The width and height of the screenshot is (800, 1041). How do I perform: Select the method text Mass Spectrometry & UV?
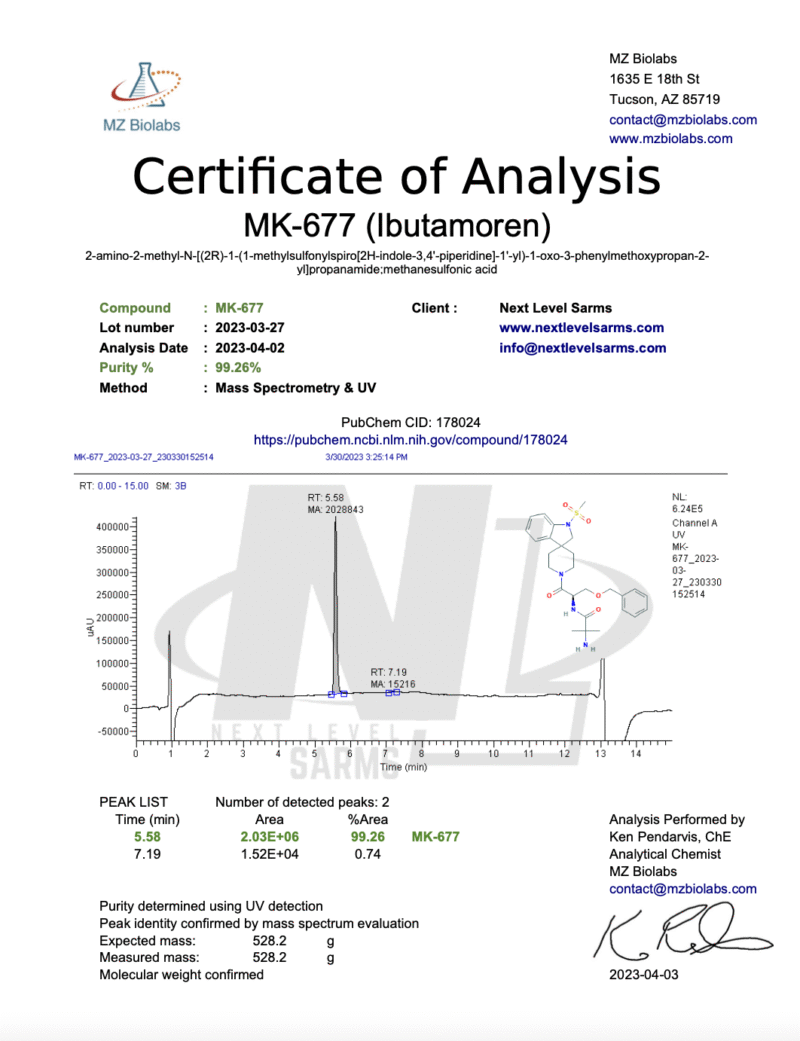point(295,388)
